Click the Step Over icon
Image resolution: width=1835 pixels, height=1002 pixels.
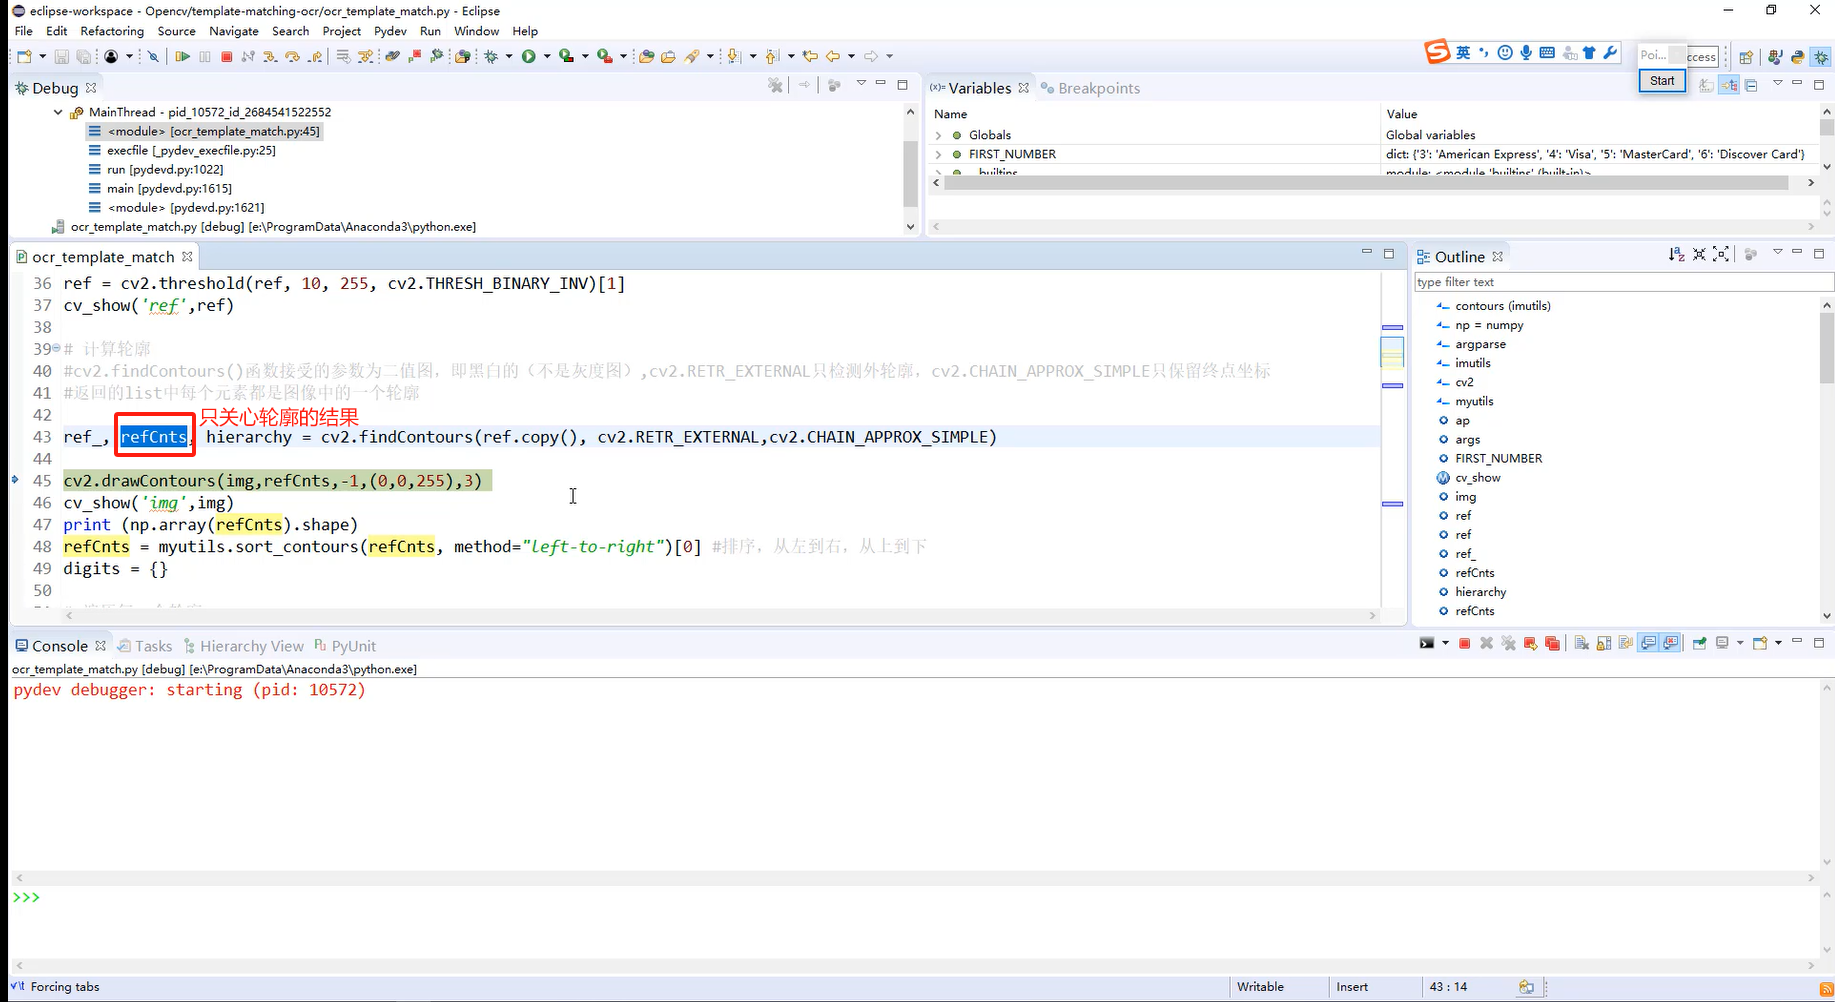tap(292, 56)
